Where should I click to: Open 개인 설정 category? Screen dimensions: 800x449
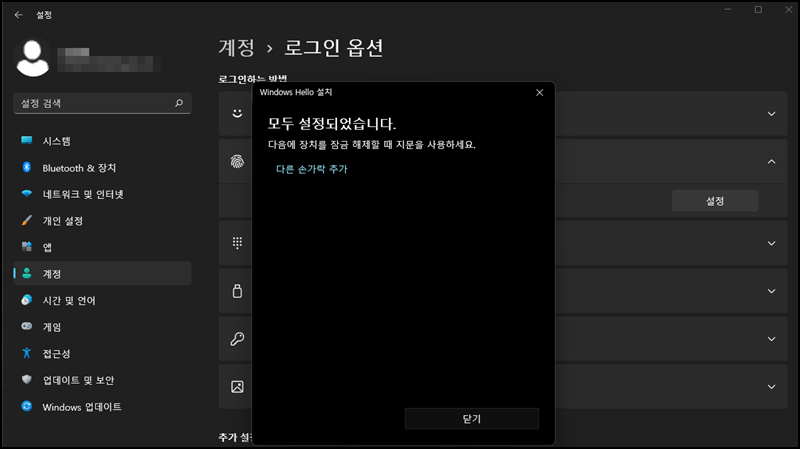coord(102,221)
